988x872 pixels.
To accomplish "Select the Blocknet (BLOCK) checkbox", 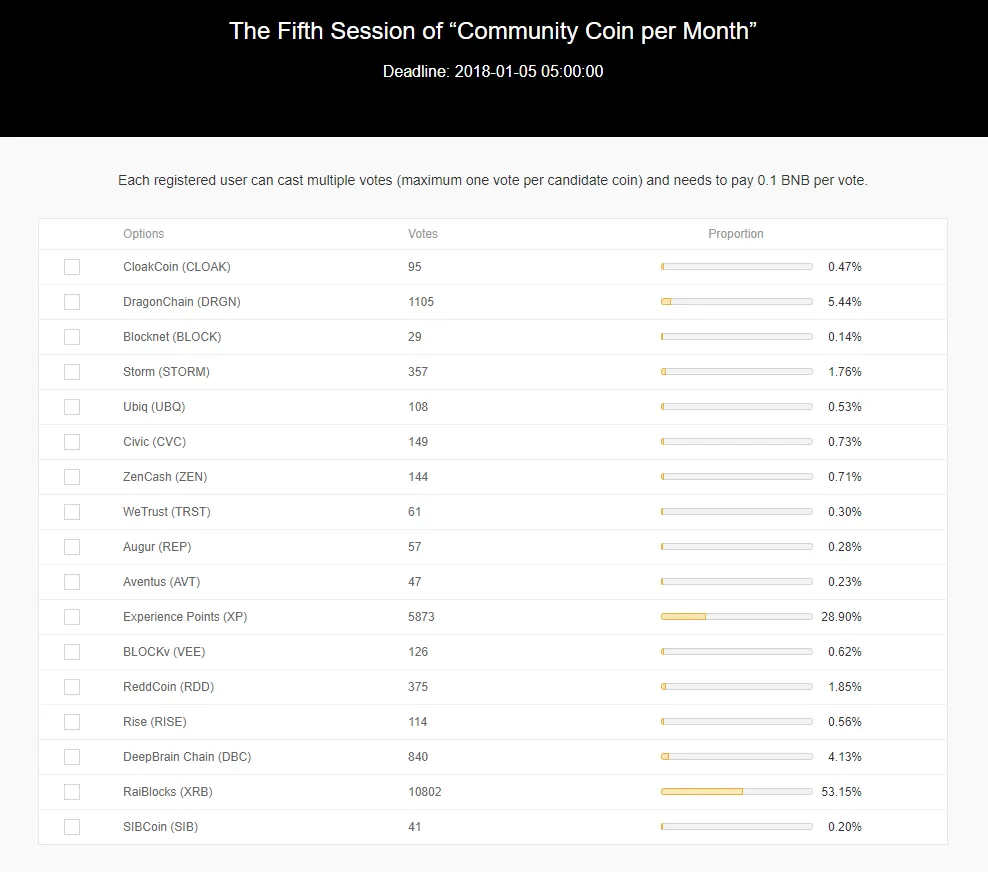I will pyautogui.click(x=72, y=337).
